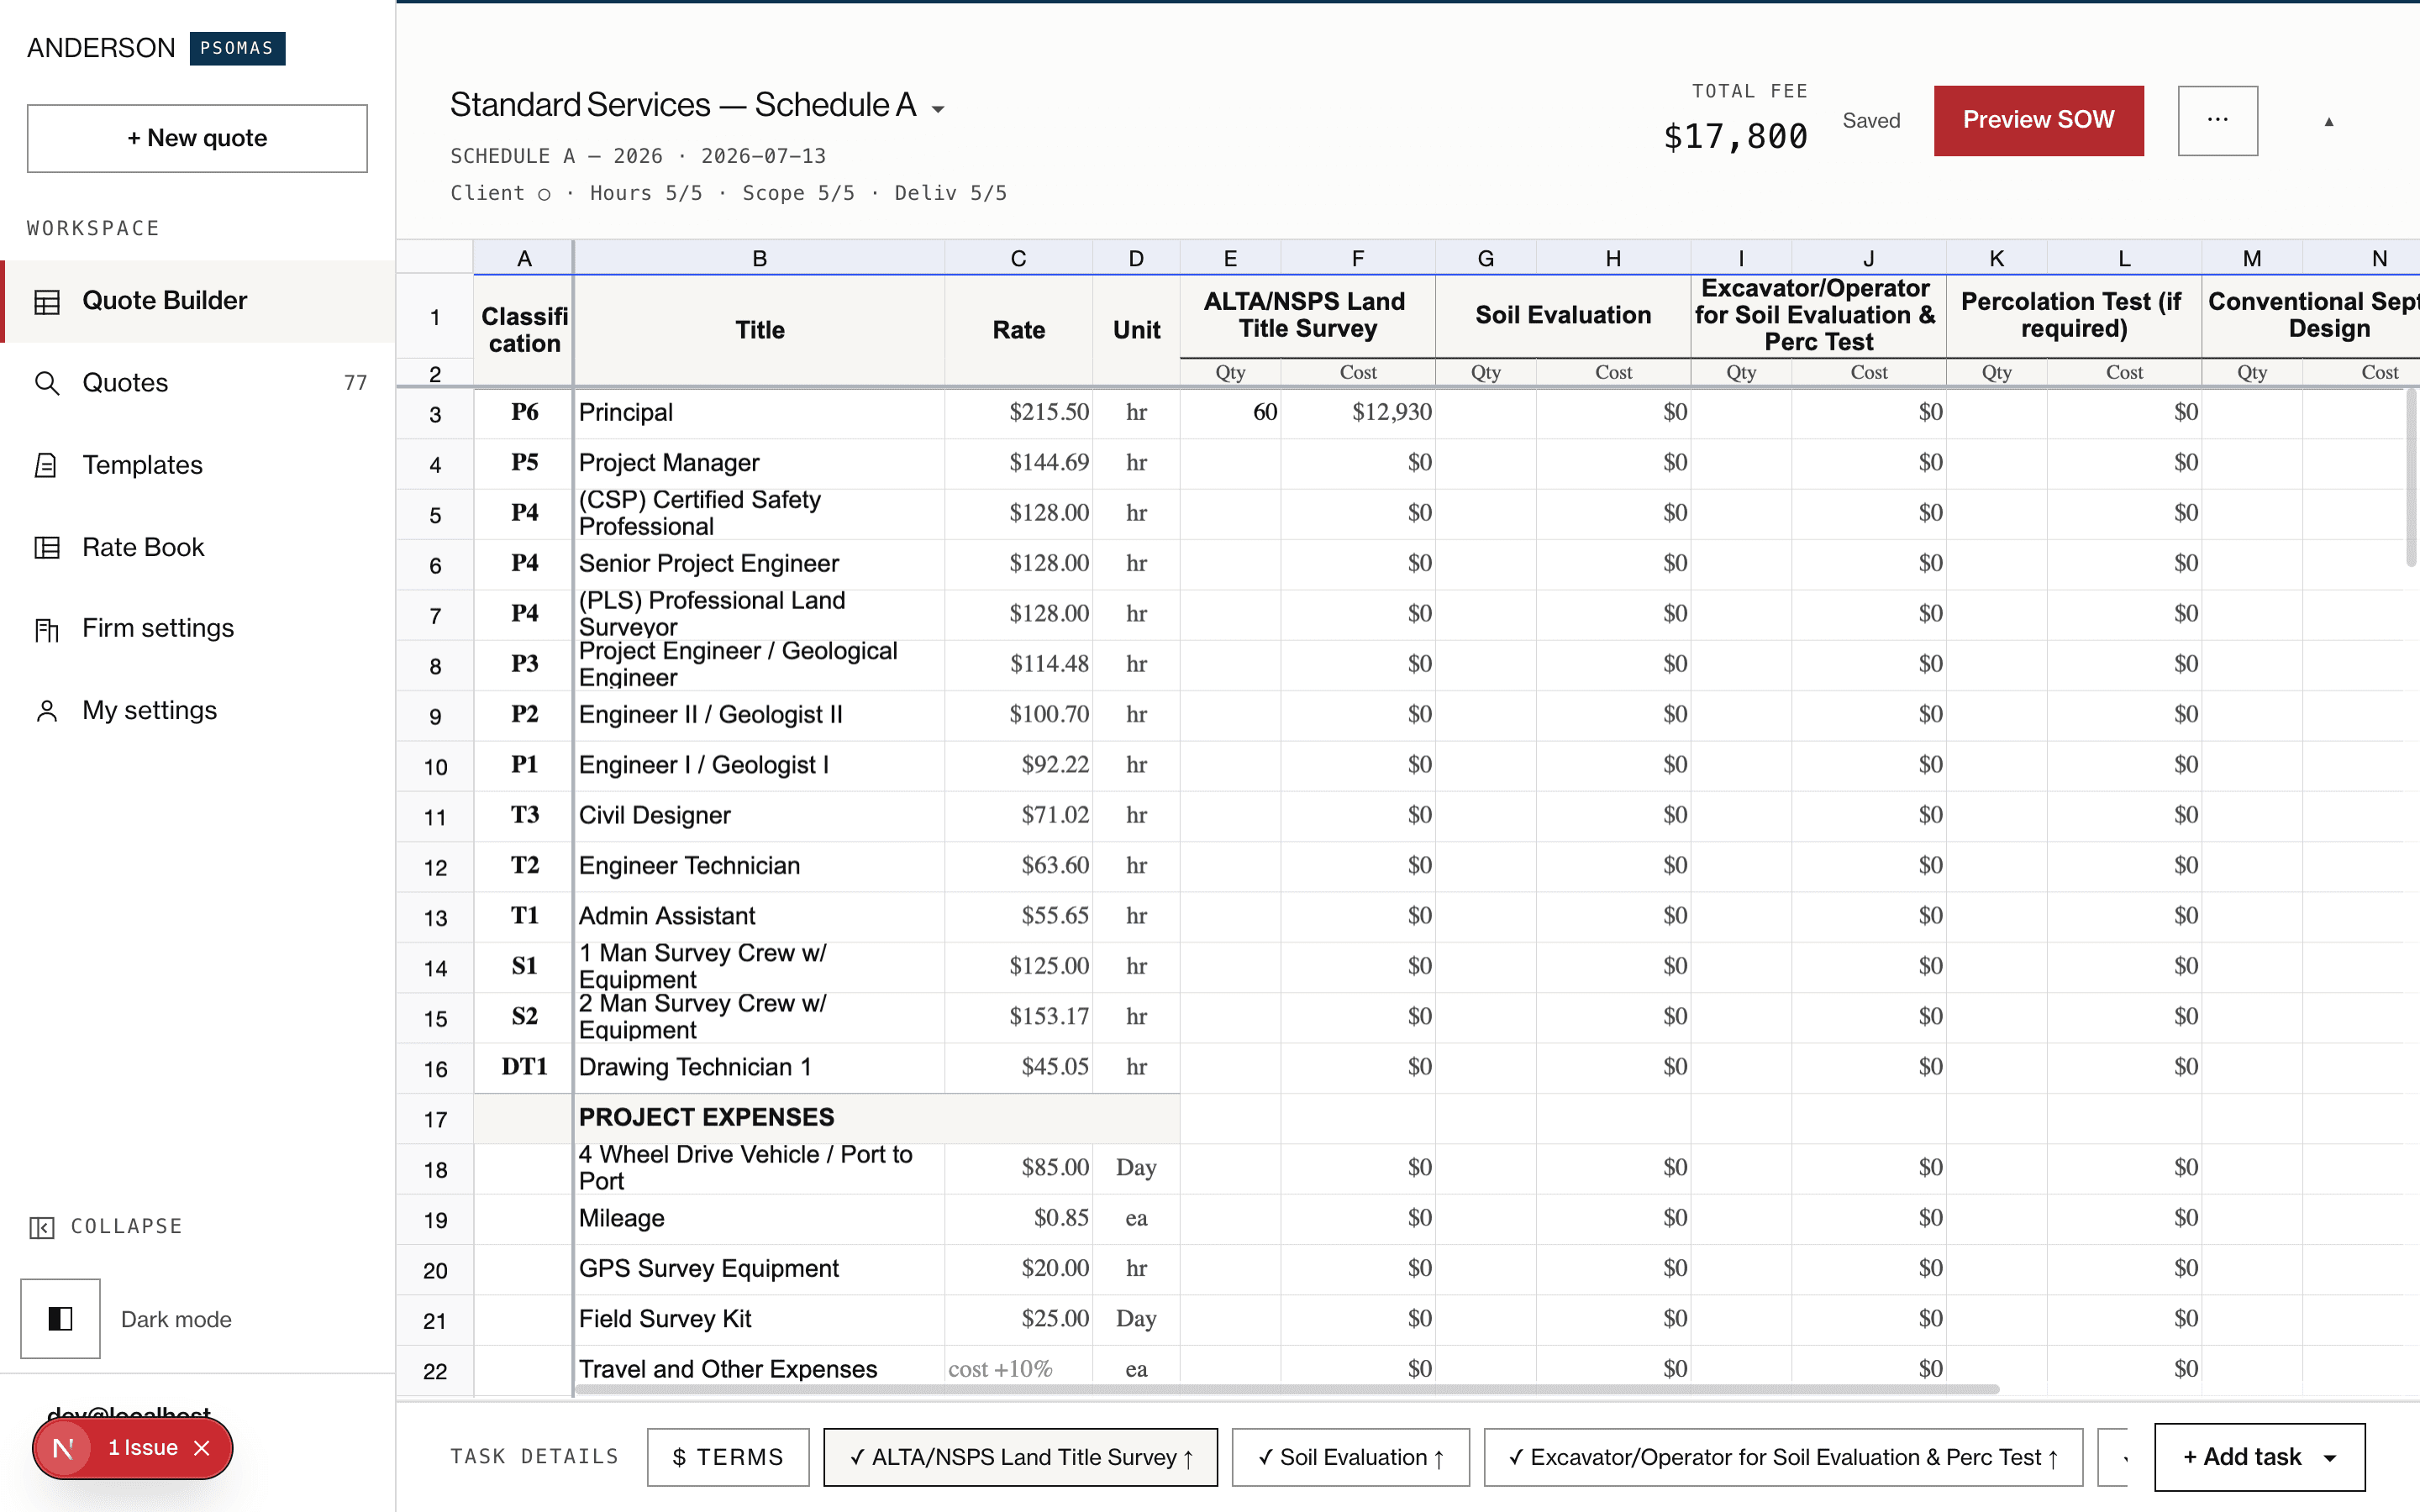Click the Collapse sidebar icon
Screen dimensions: 2420x1512
pyautogui.click(x=42, y=1227)
